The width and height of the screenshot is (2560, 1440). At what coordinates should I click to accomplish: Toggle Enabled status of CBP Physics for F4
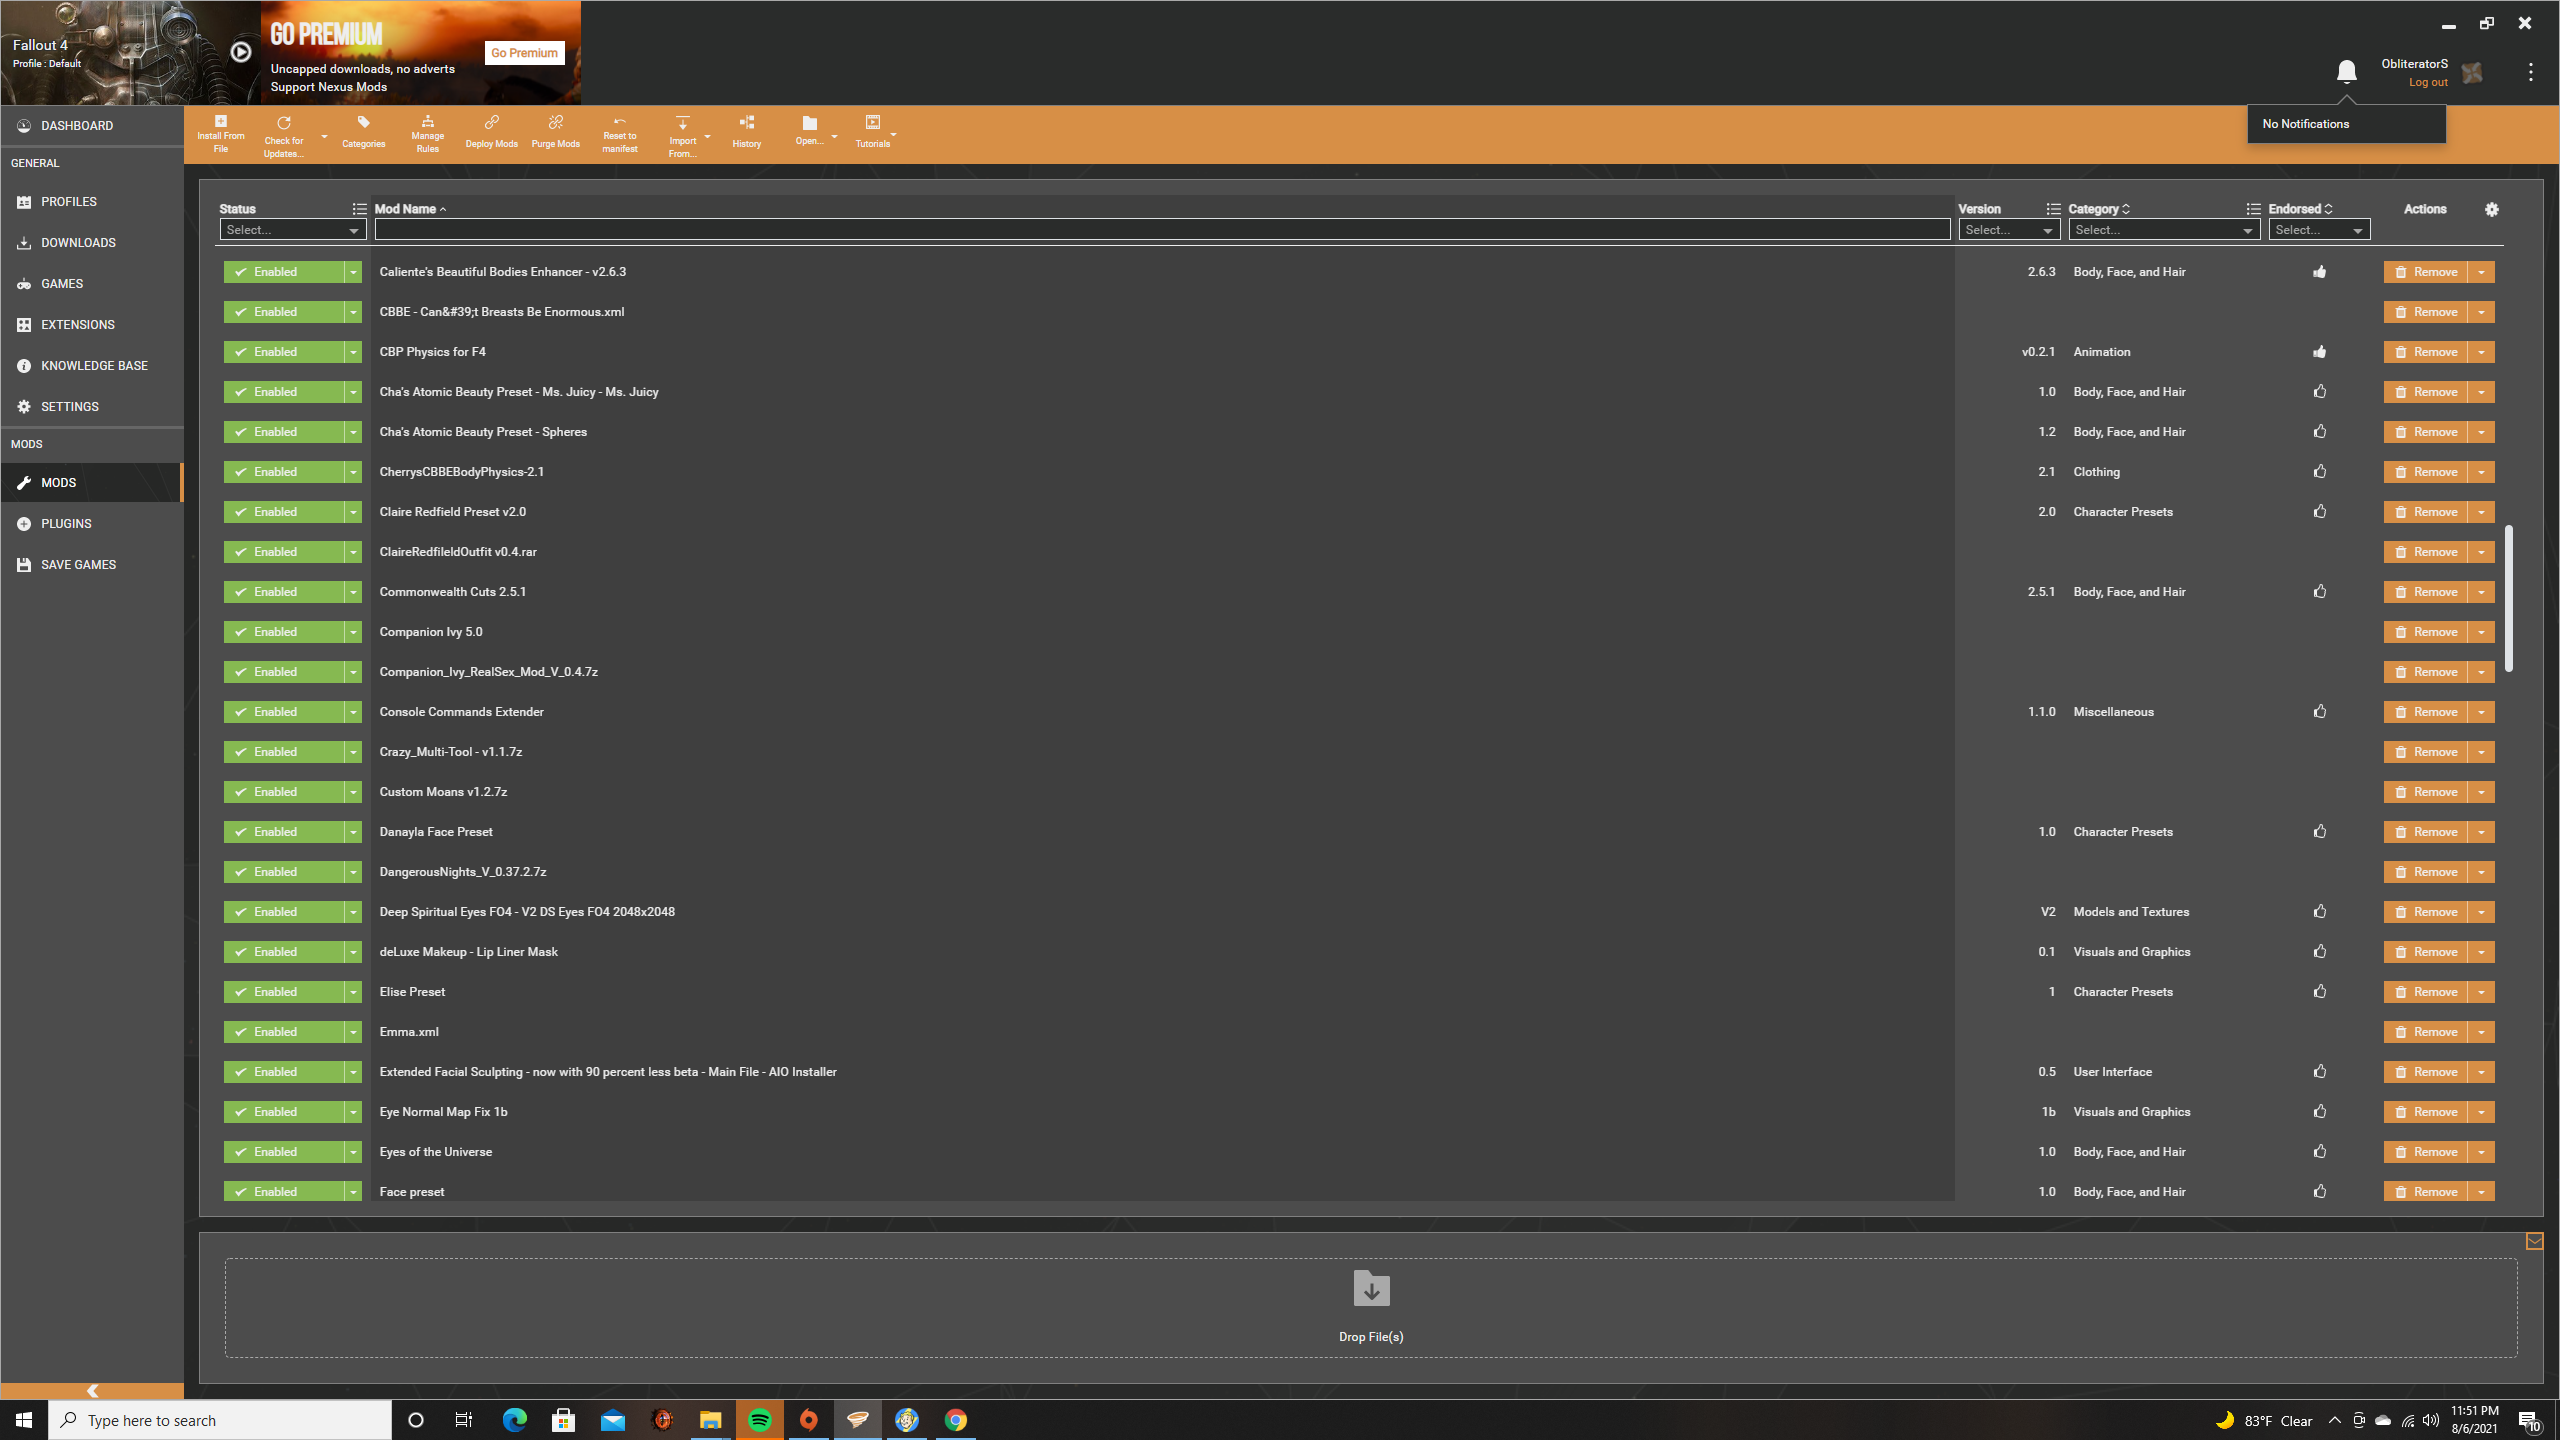click(284, 352)
